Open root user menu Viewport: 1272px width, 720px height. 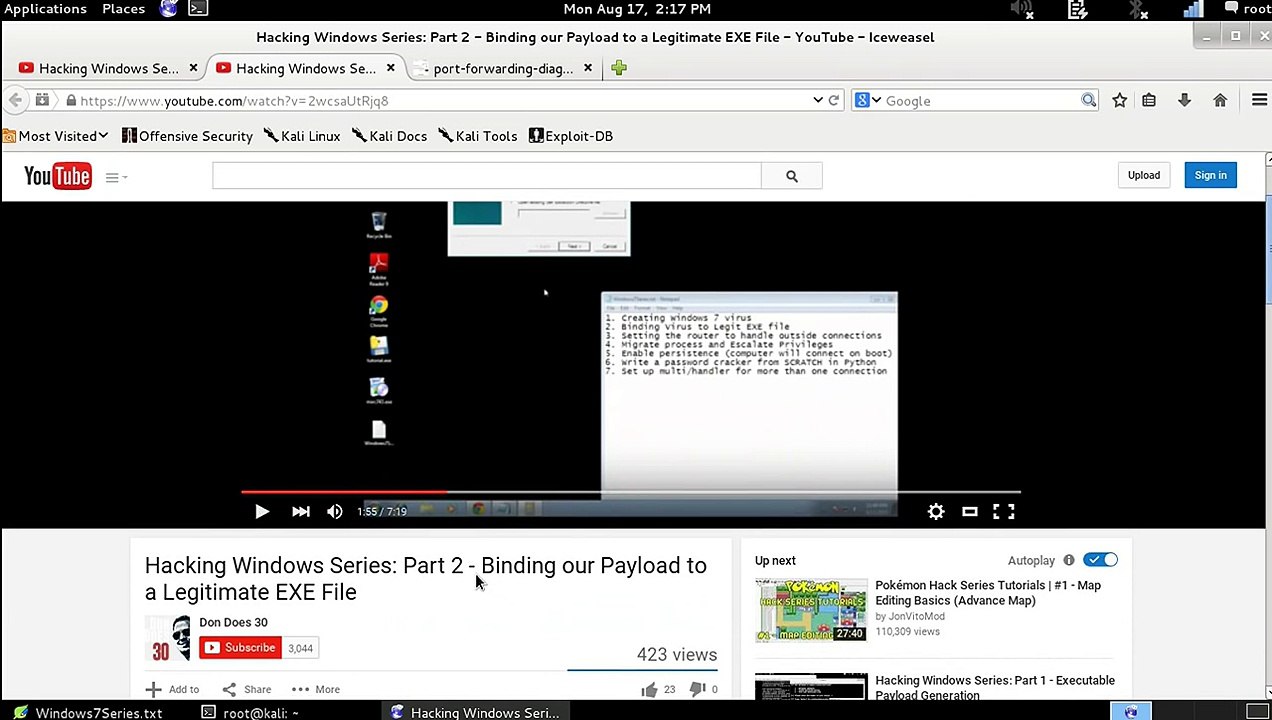tap(1249, 9)
